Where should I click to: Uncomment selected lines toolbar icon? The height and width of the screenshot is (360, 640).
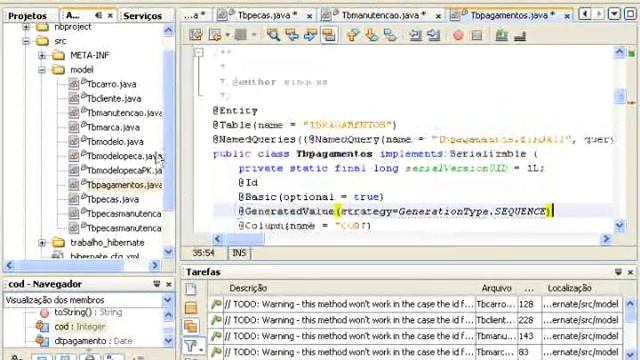(520, 36)
